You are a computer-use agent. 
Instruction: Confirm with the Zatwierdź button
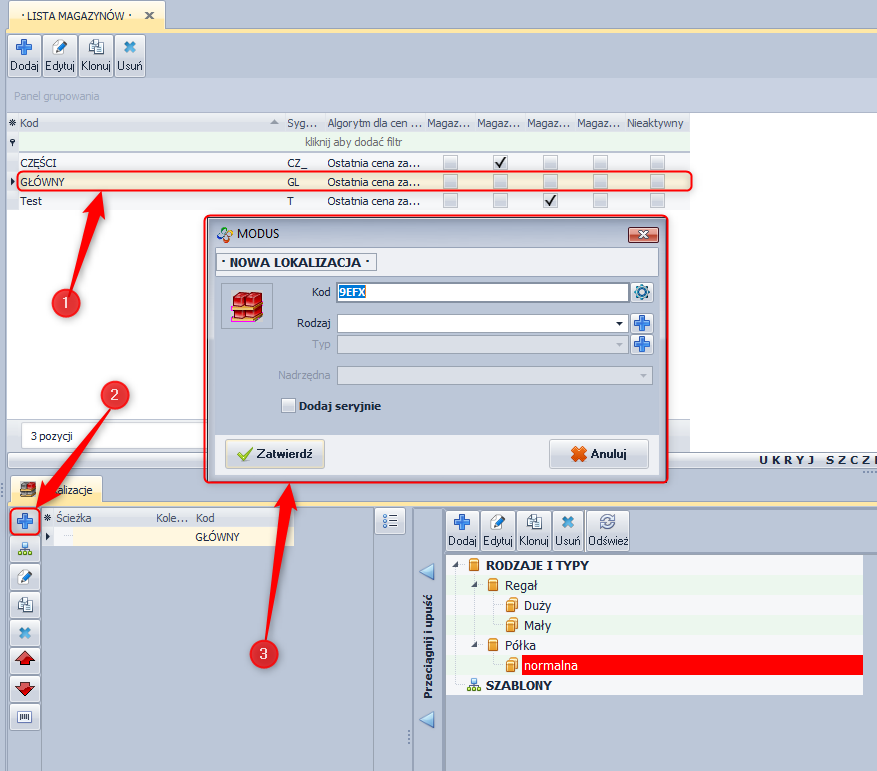click(274, 454)
